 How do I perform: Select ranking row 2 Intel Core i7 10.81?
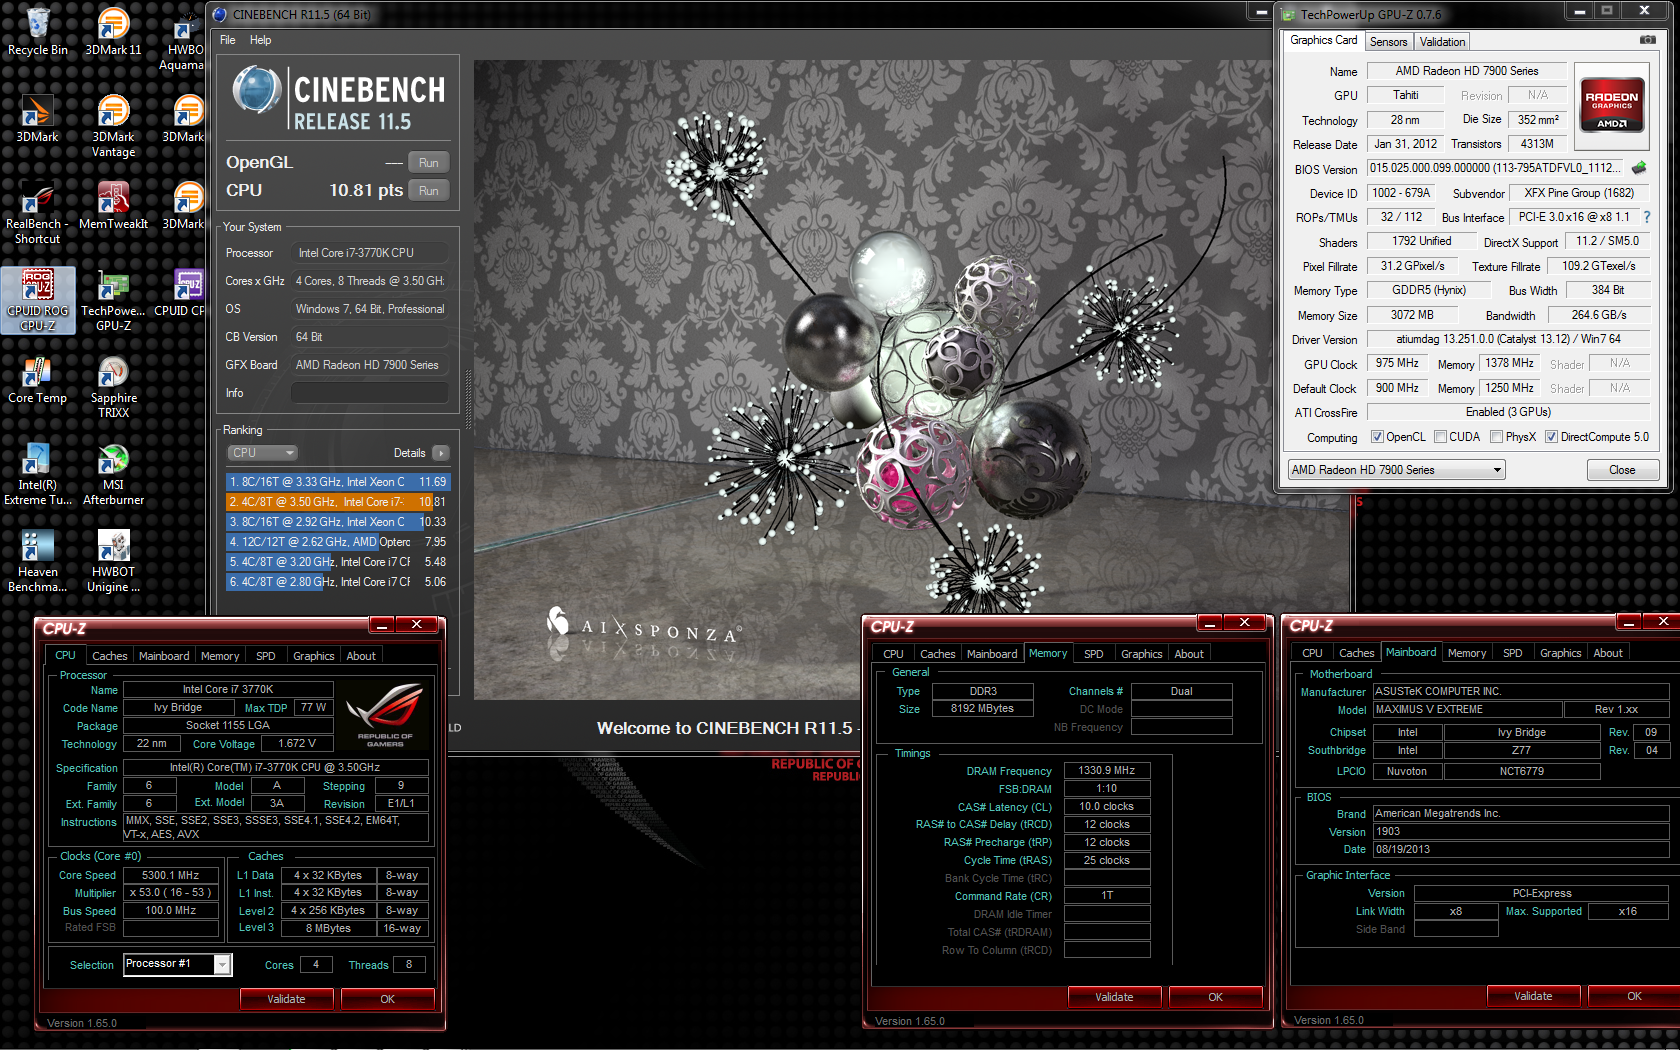click(338, 502)
